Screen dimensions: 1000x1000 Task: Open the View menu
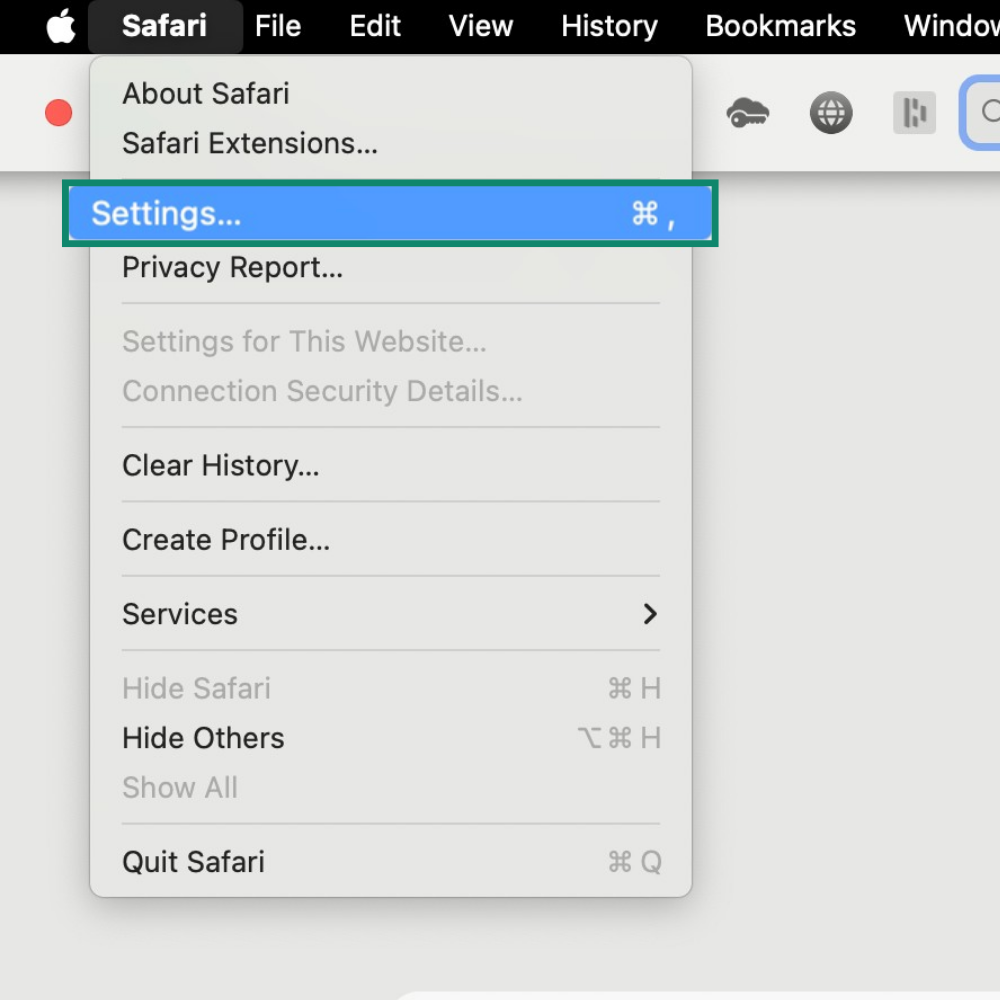click(481, 26)
